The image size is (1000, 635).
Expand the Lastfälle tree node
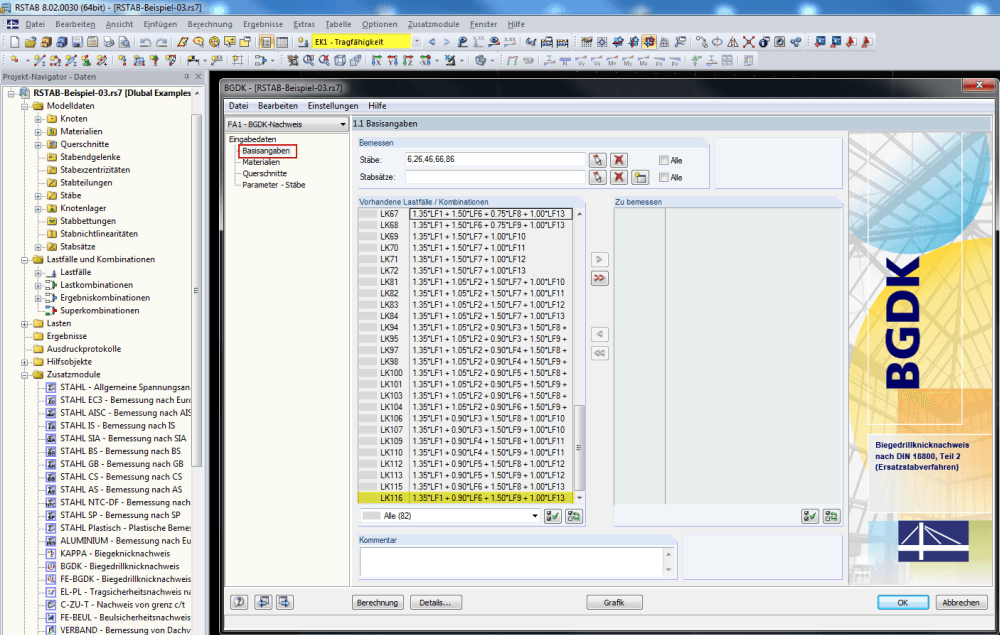click(38, 272)
